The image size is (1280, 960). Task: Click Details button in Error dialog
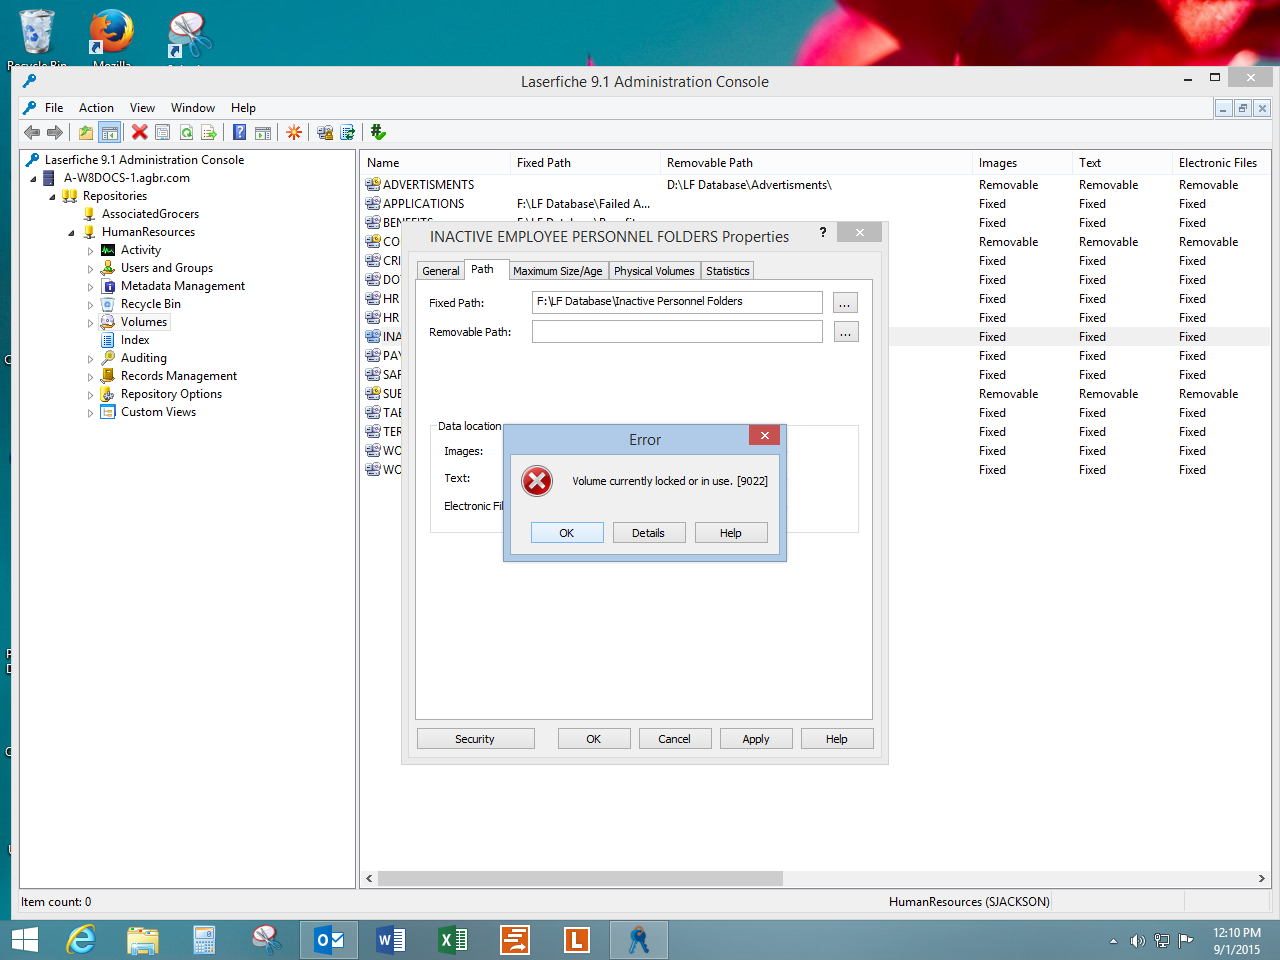(x=648, y=533)
